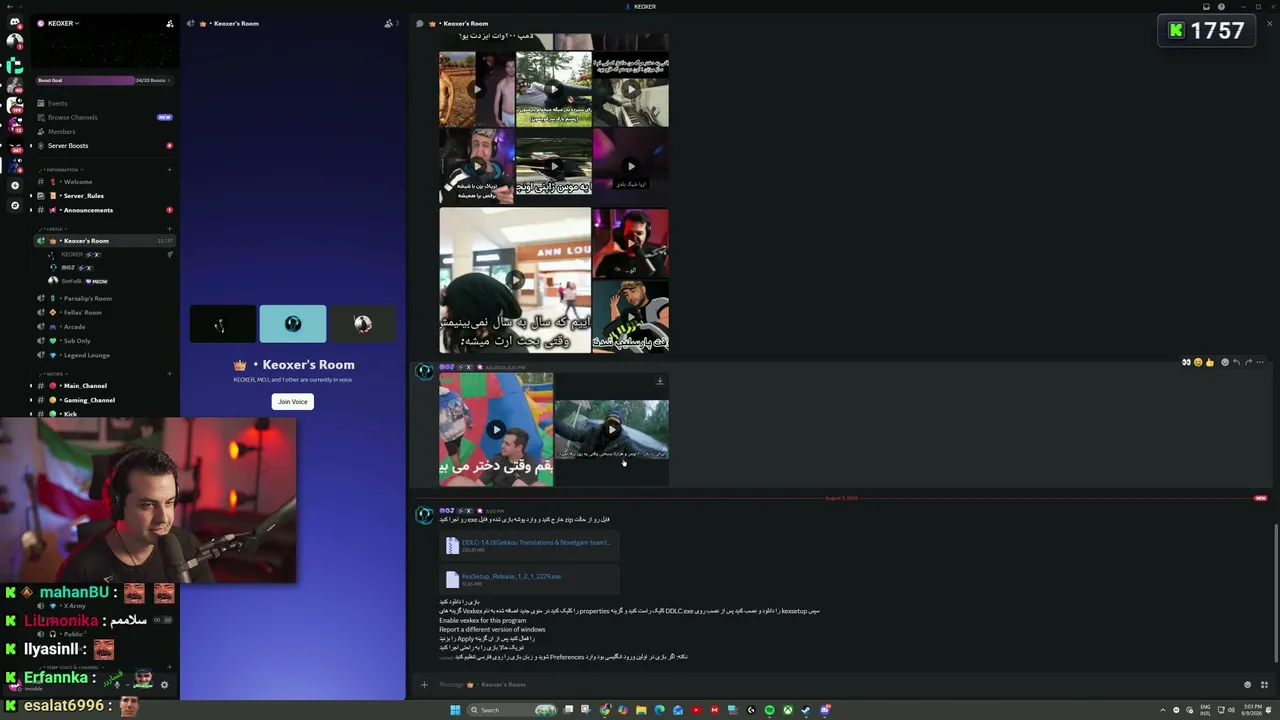The width and height of the screenshot is (1280, 720).
Task: Open the Windows Start menu
Action: [x=455, y=710]
